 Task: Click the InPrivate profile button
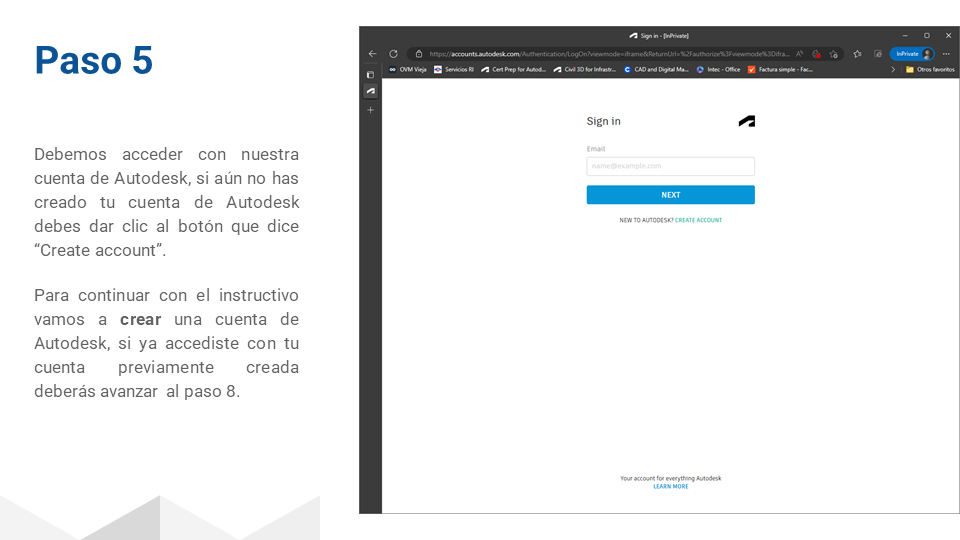click(912, 54)
